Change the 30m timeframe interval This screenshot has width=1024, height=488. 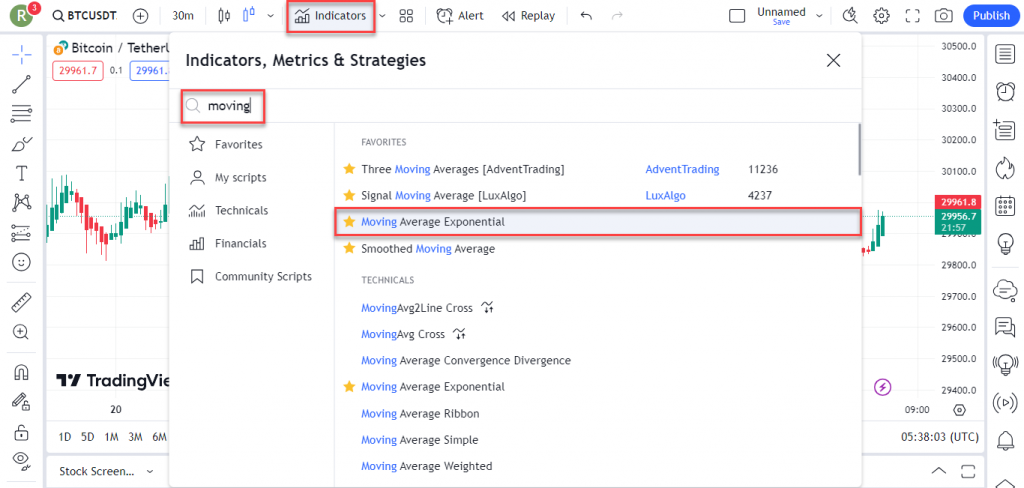tap(182, 16)
